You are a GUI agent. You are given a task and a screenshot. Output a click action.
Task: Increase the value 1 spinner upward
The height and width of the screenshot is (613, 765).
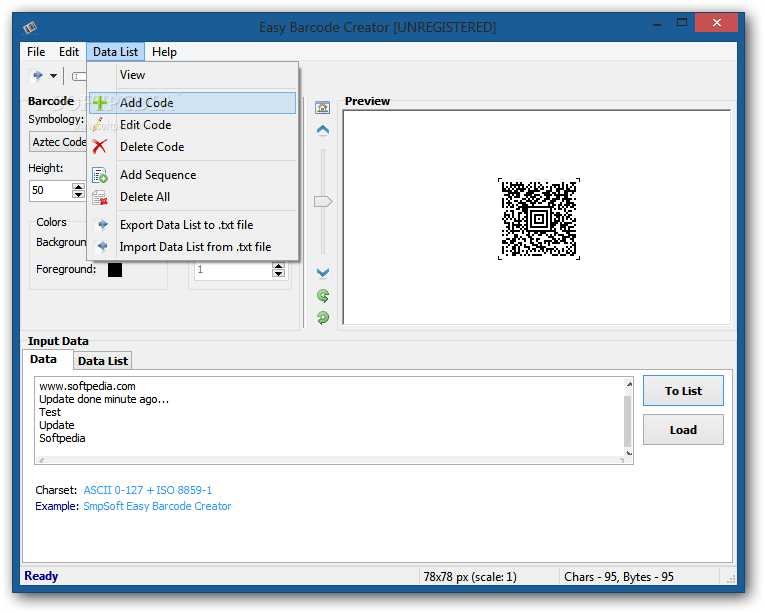pyautogui.click(x=279, y=266)
